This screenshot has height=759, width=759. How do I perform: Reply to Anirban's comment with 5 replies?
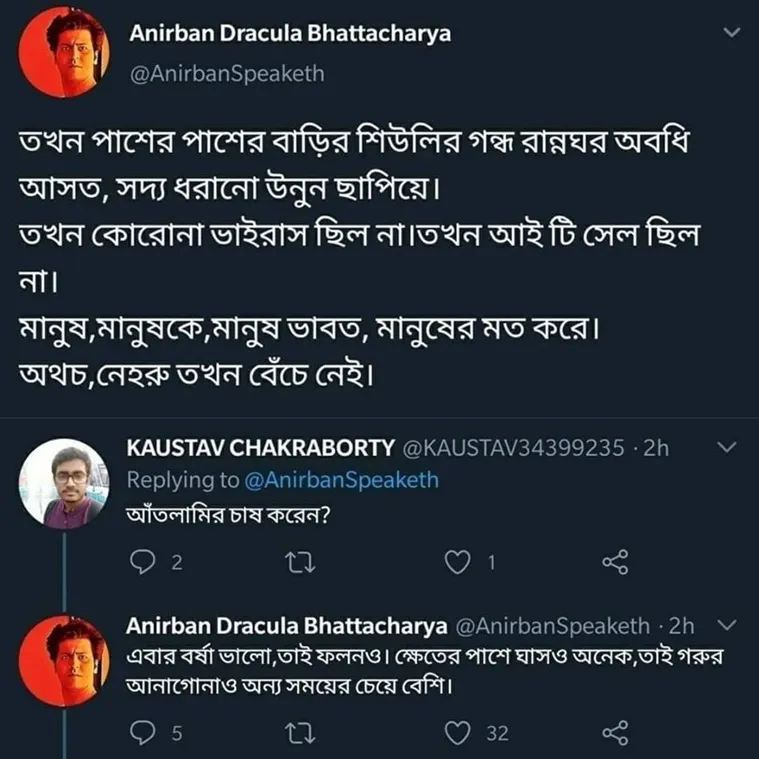(x=143, y=732)
